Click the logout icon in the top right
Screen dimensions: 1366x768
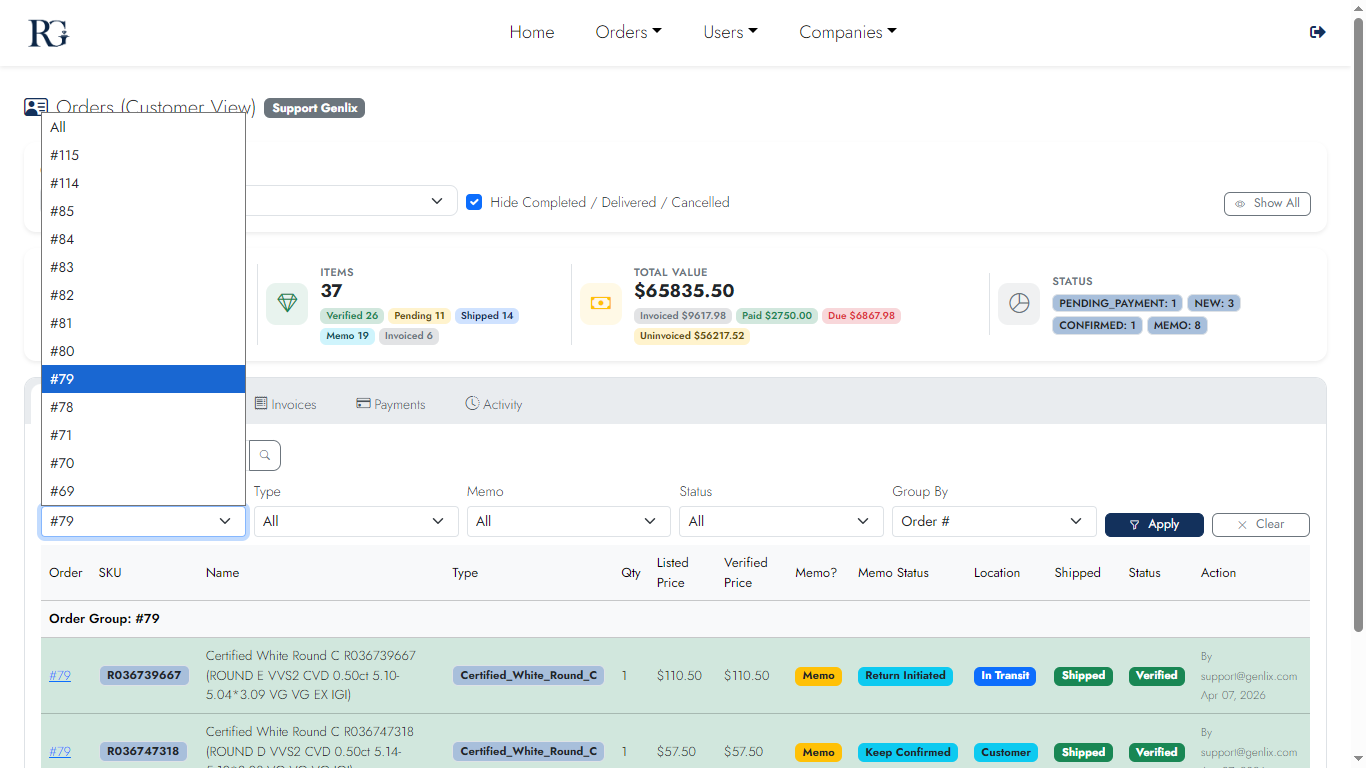(x=1317, y=31)
